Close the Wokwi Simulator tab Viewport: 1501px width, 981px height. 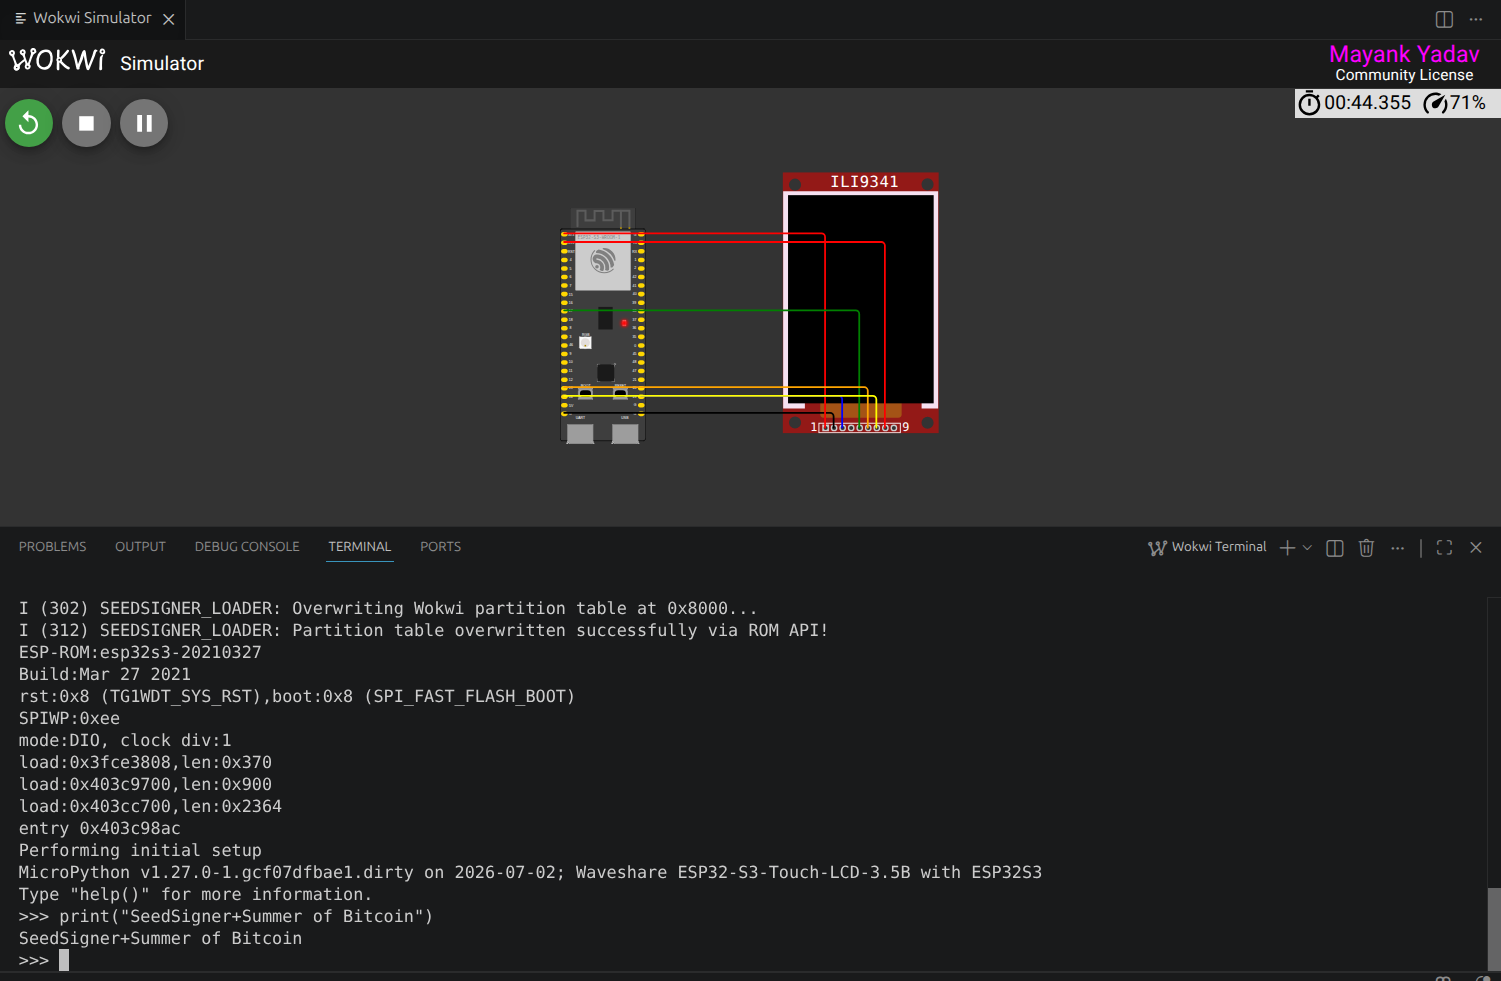click(x=169, y=19)
